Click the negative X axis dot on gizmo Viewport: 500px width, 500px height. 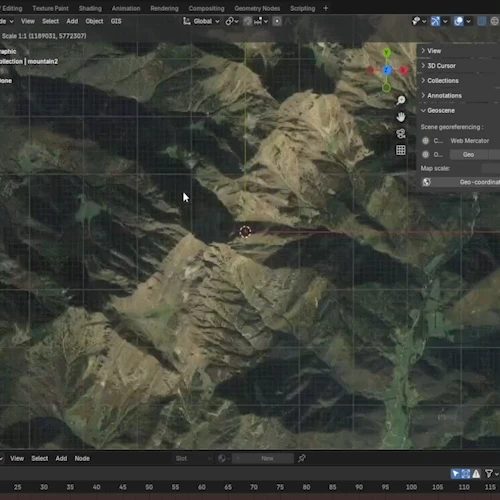click(x=370, y=70)
